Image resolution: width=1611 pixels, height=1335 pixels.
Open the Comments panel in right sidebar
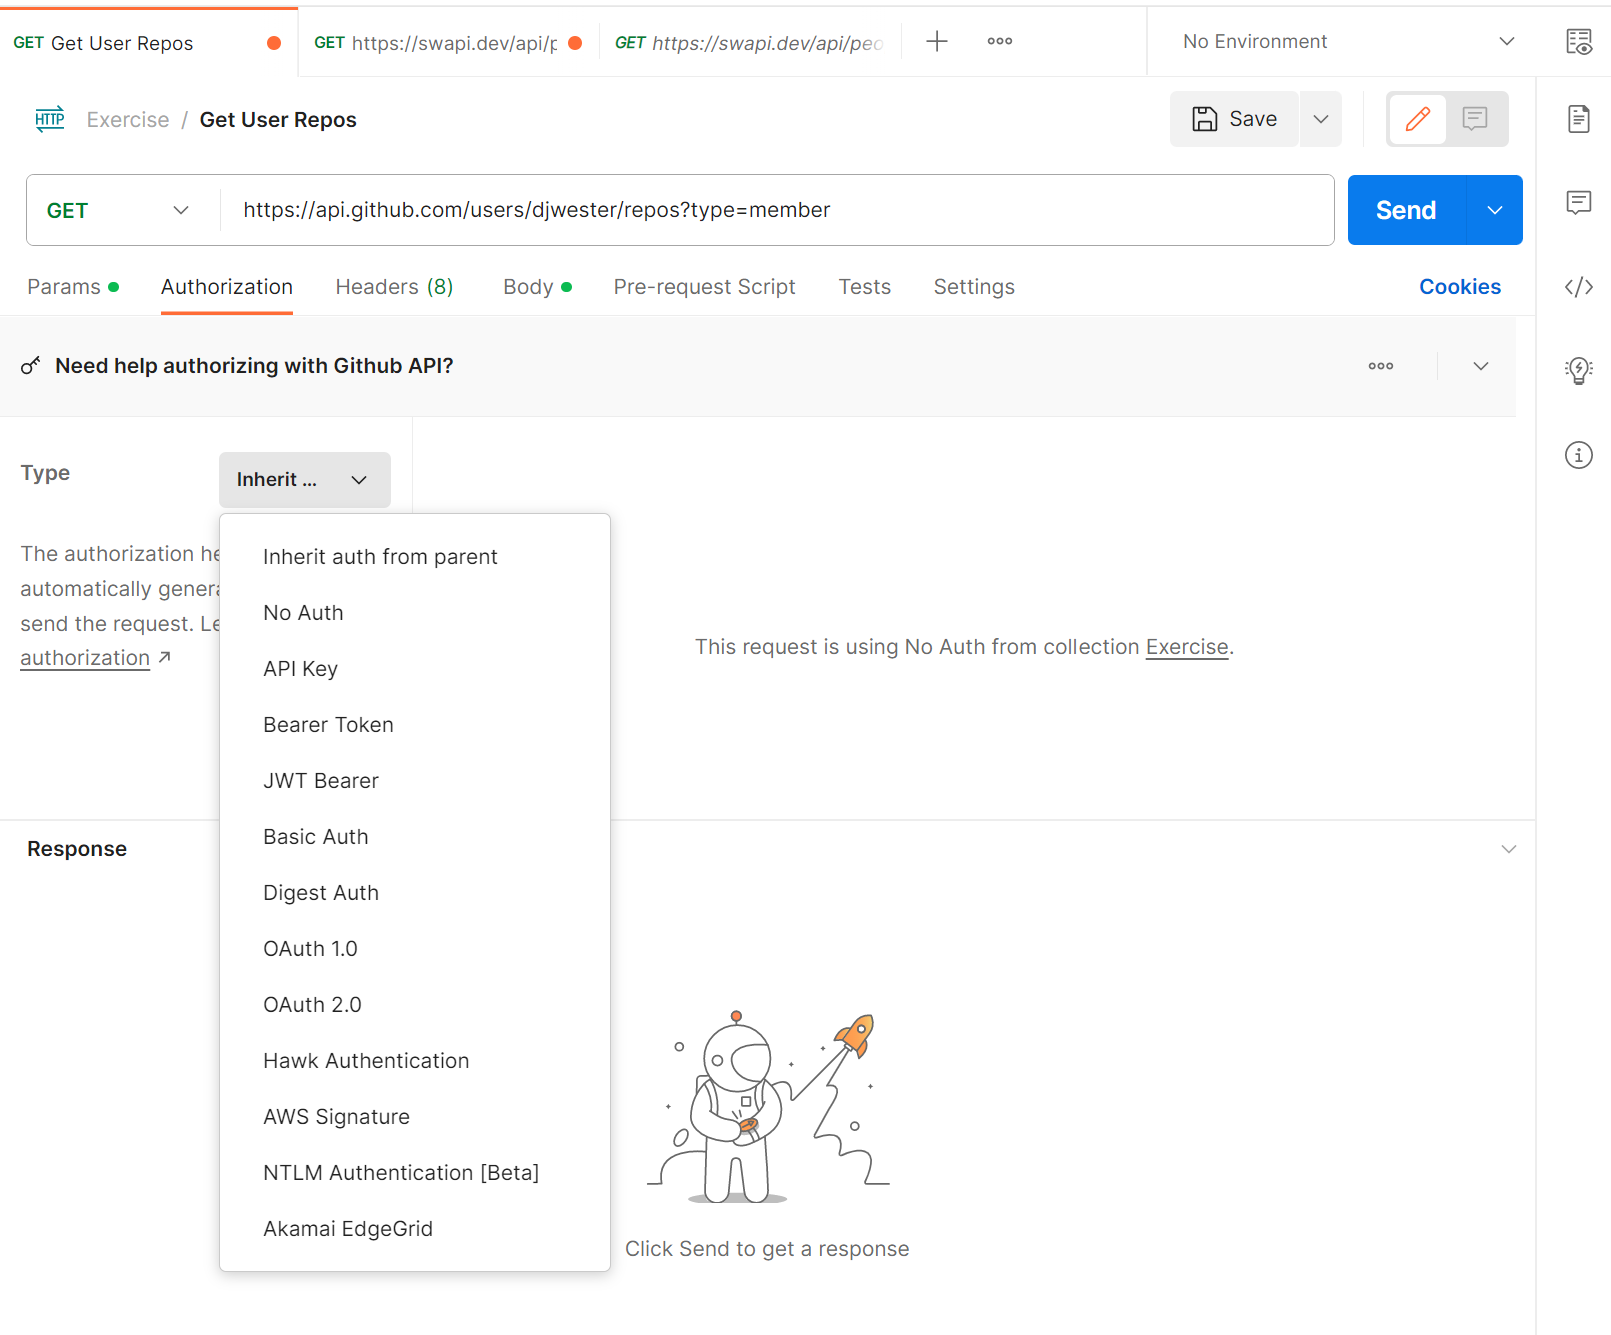pos(1578,203)
